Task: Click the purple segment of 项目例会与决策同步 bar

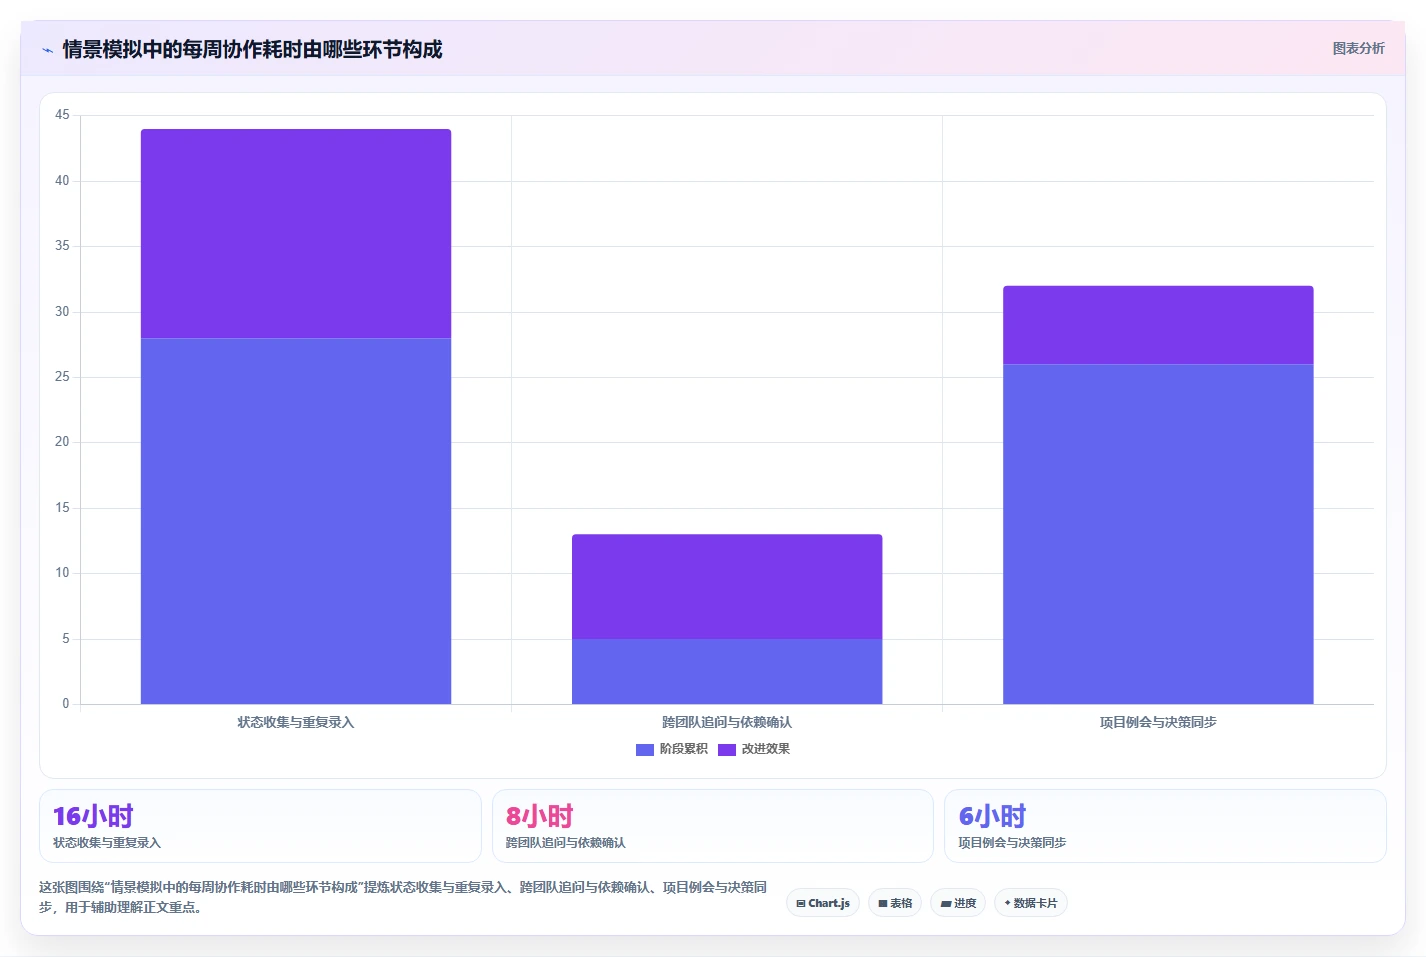Action: [x=1158, y=325]
